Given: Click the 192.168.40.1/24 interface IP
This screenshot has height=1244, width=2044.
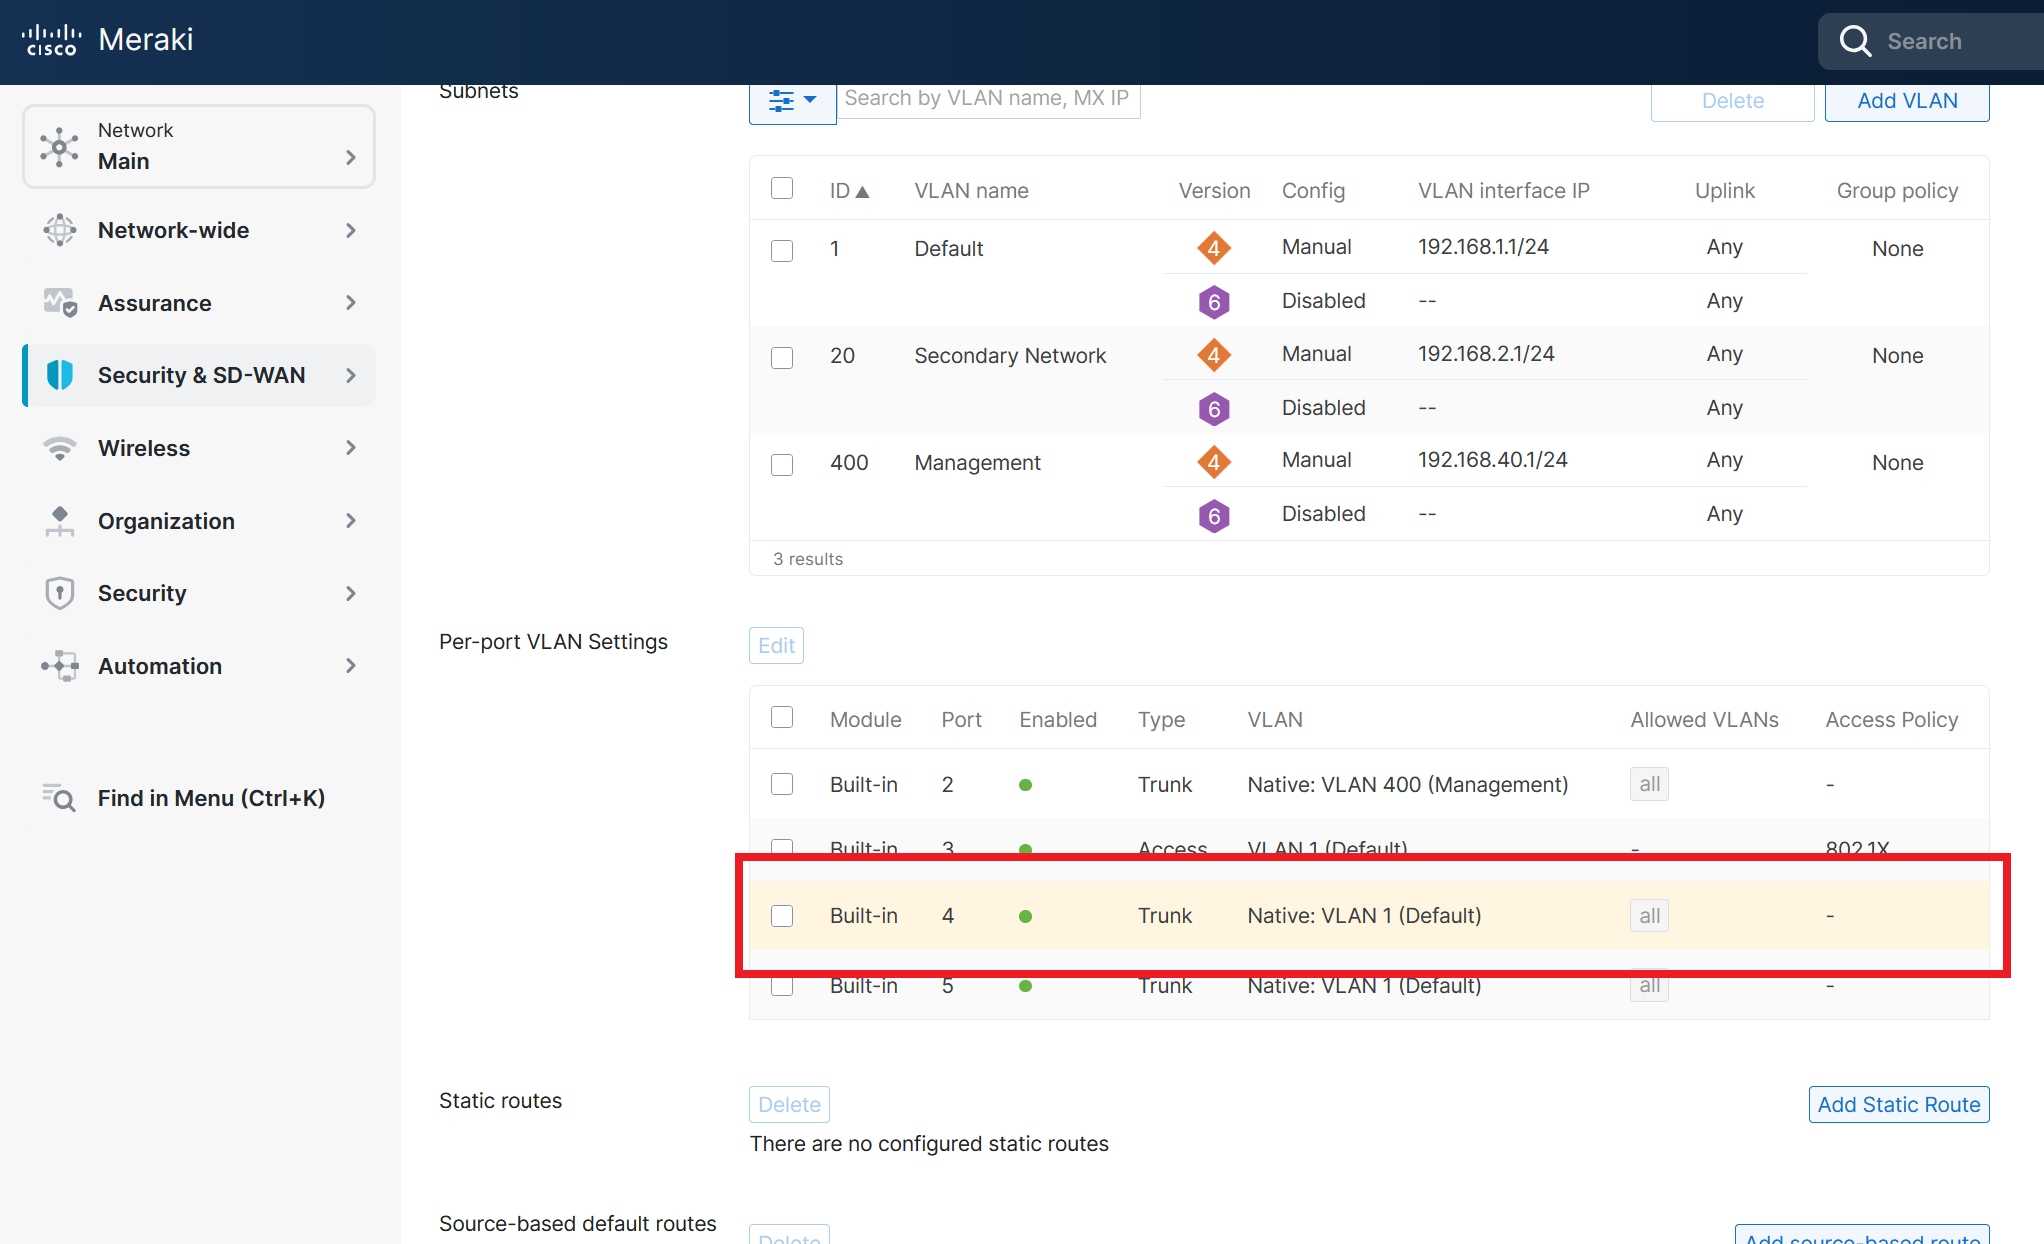Looking at the screenshot, I should (1492, 460).
